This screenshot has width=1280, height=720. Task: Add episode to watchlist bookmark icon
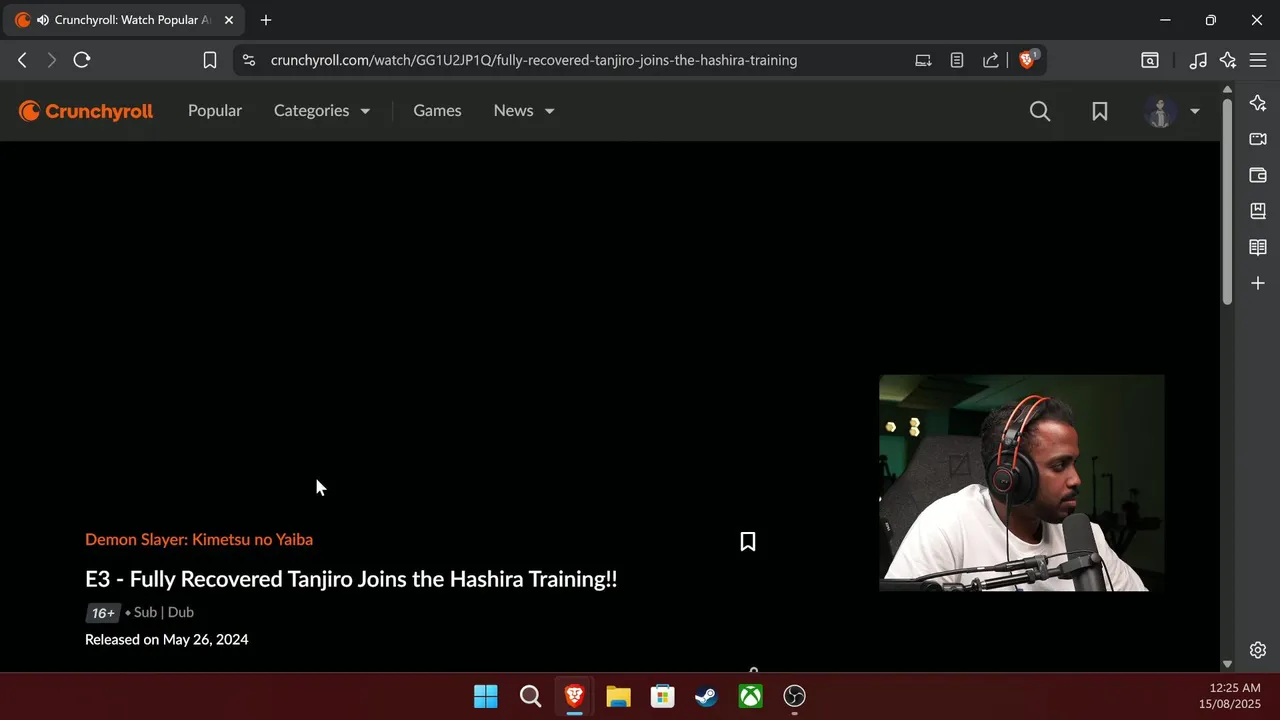[748, 541]
